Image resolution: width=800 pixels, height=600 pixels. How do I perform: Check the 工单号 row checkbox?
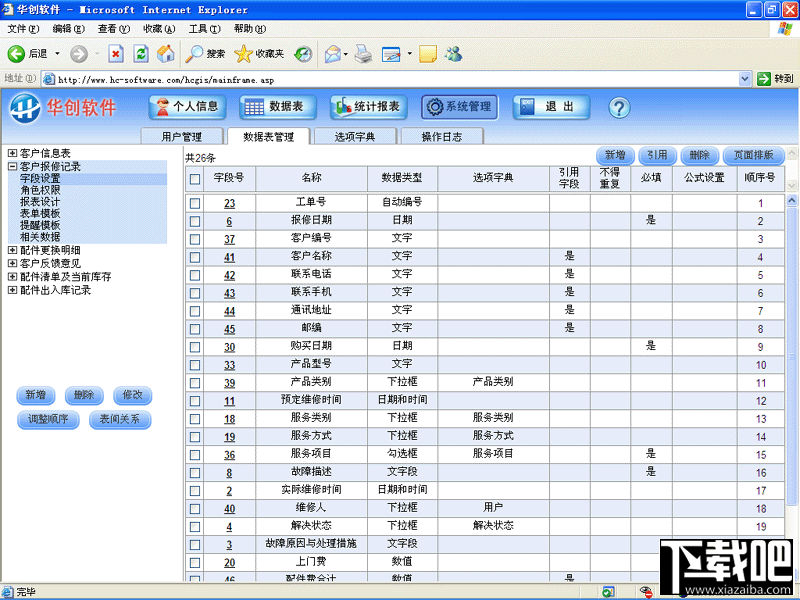click(x=195, y=203)
